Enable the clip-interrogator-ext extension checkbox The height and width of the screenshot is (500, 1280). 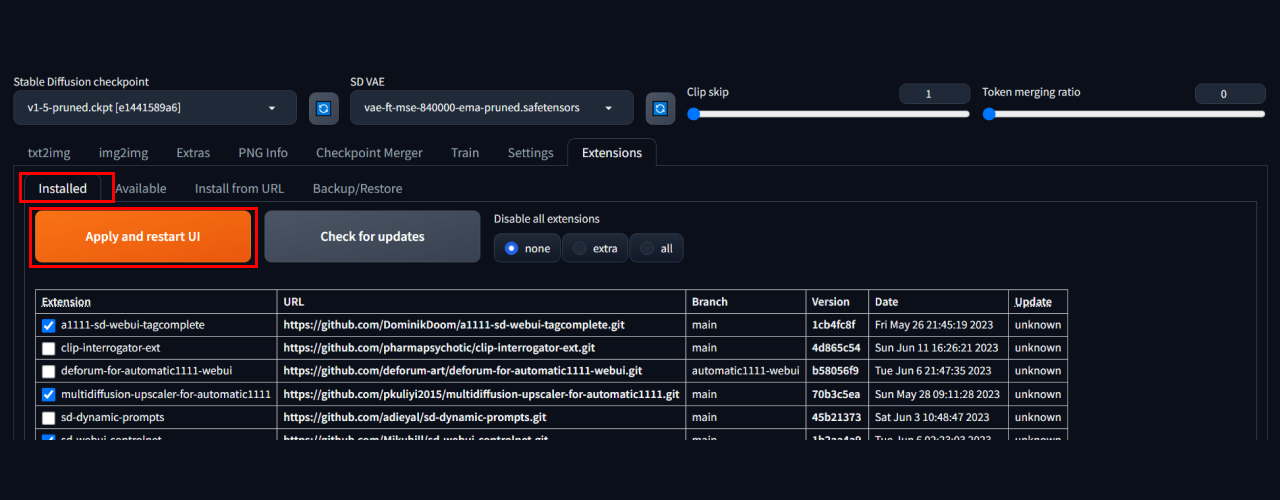pos(48,349)
